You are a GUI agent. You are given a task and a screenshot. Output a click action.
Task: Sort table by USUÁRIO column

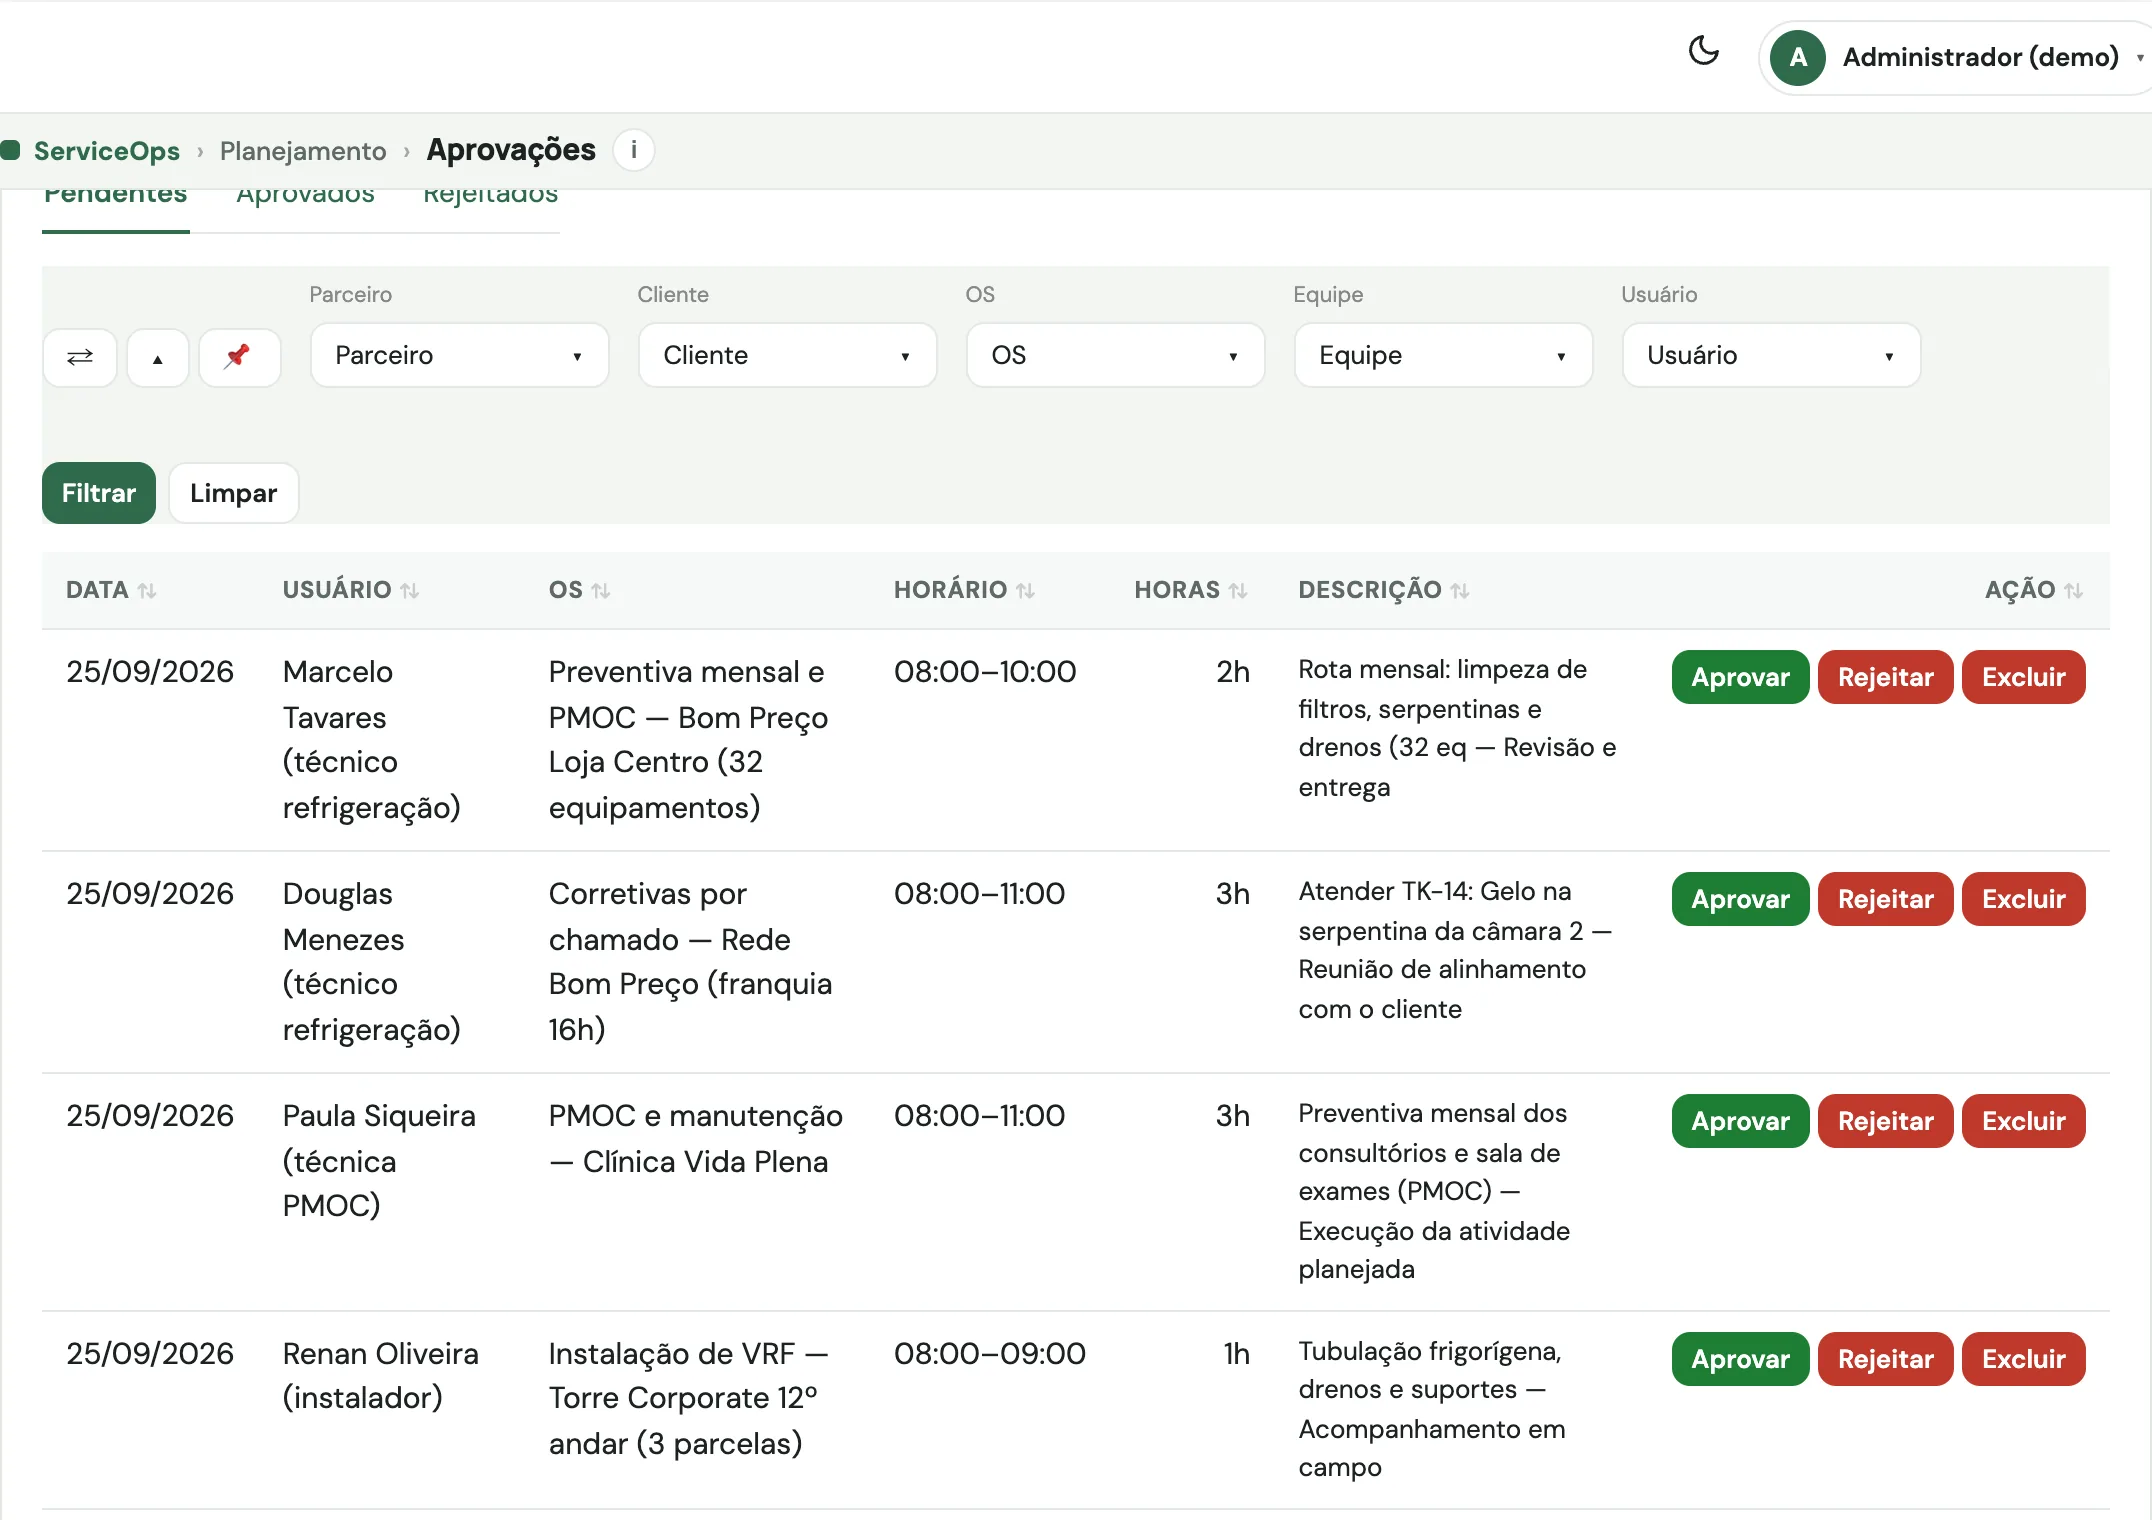350,590
